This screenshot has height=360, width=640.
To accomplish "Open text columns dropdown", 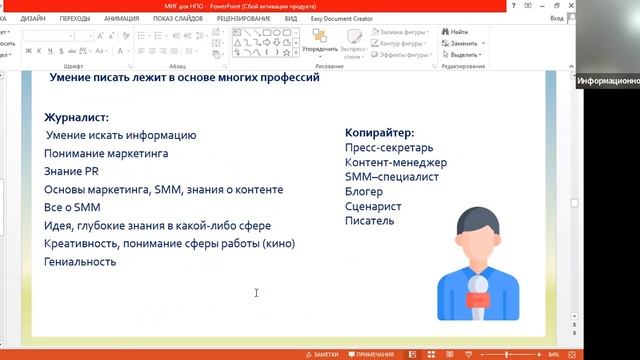I will click(191, 51).
